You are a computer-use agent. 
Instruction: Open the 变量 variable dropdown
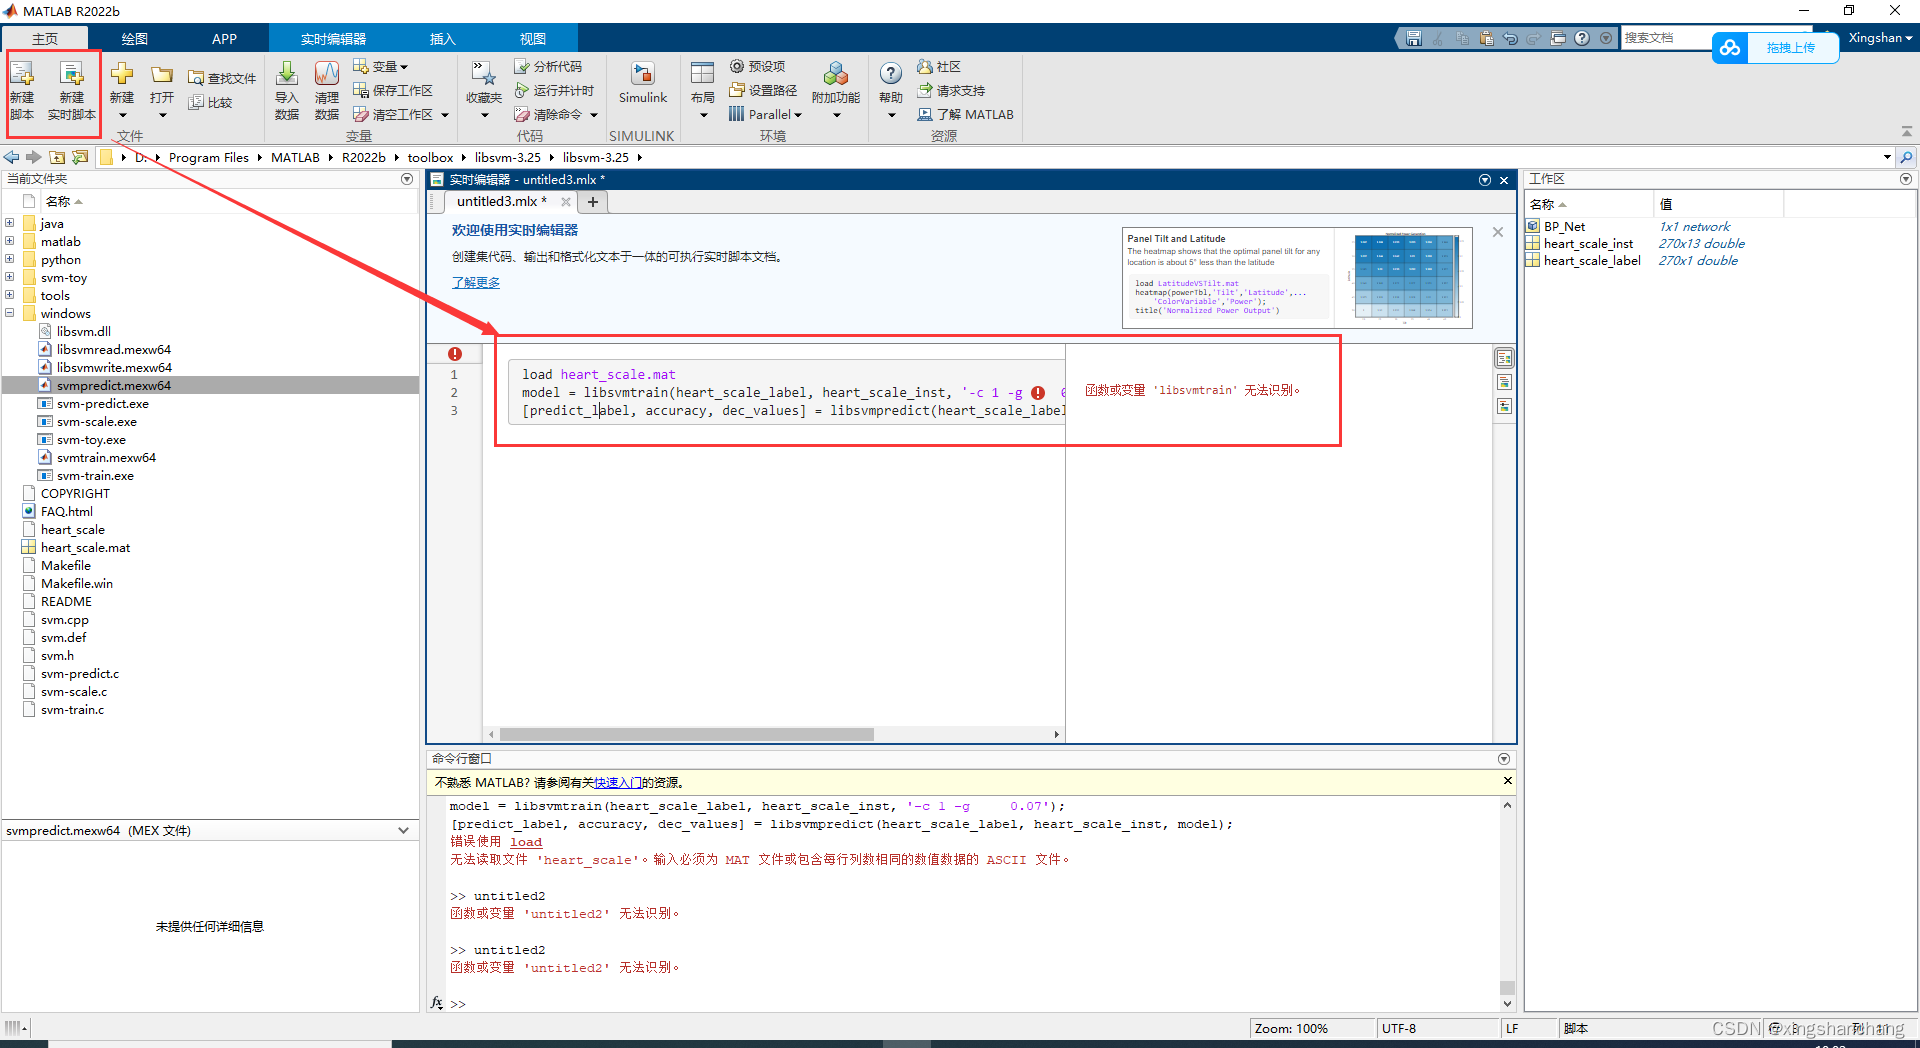click(381, 66)
